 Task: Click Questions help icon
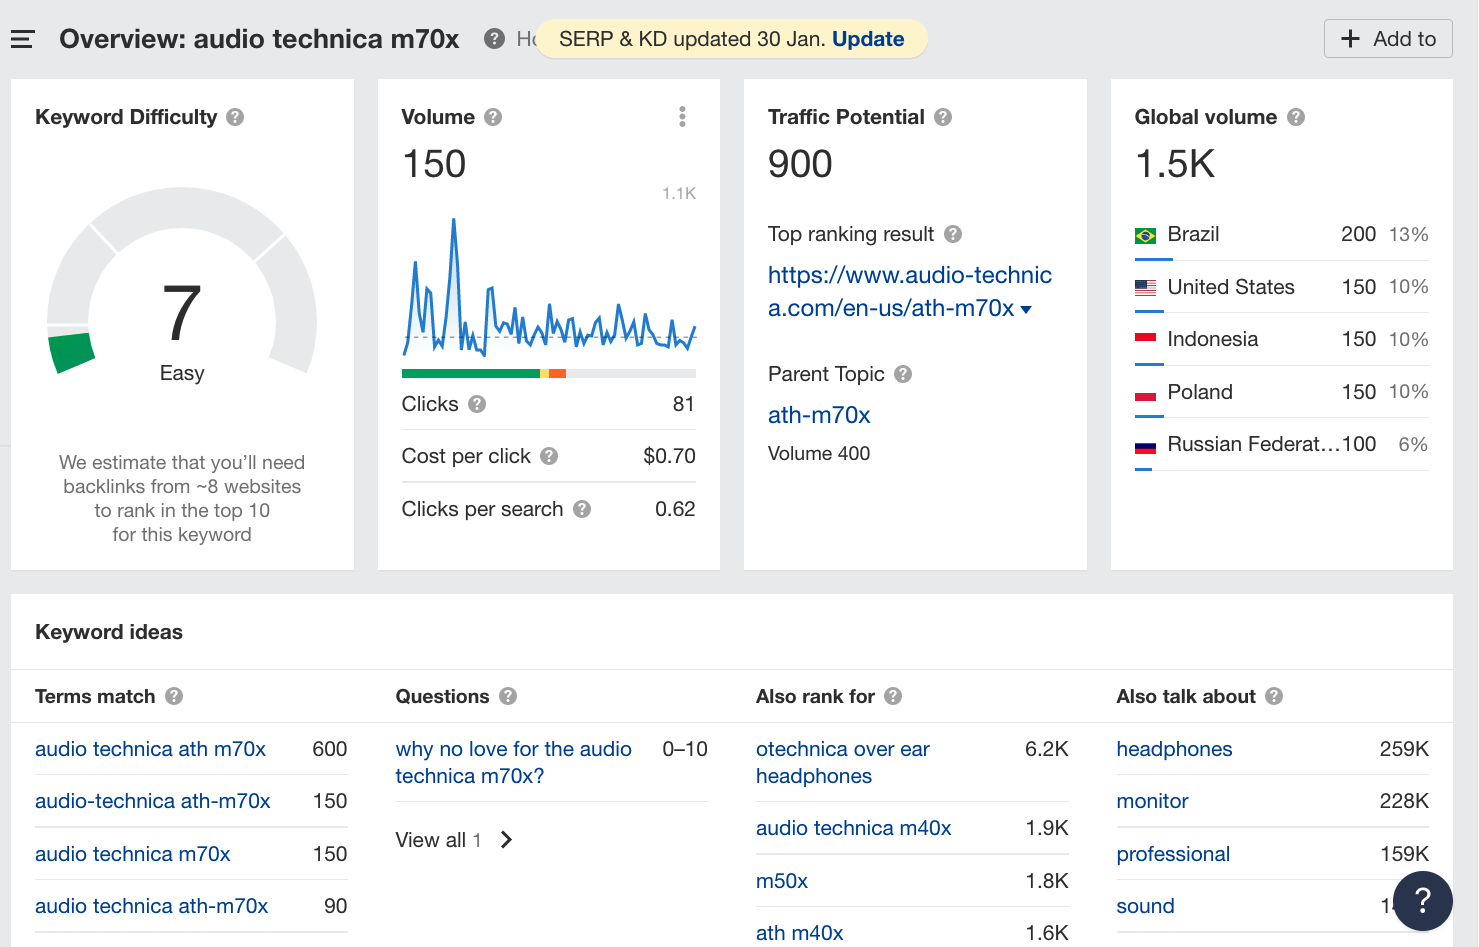click(508, 696)
